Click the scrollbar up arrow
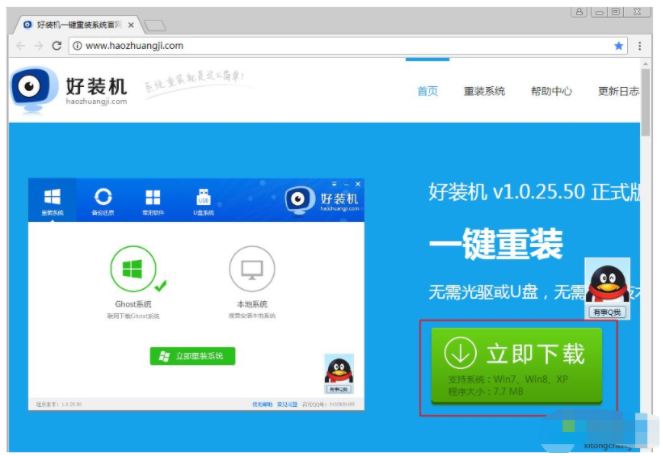Image resolution: width=664 pixels, height=456 pixels. coord(645,64)
